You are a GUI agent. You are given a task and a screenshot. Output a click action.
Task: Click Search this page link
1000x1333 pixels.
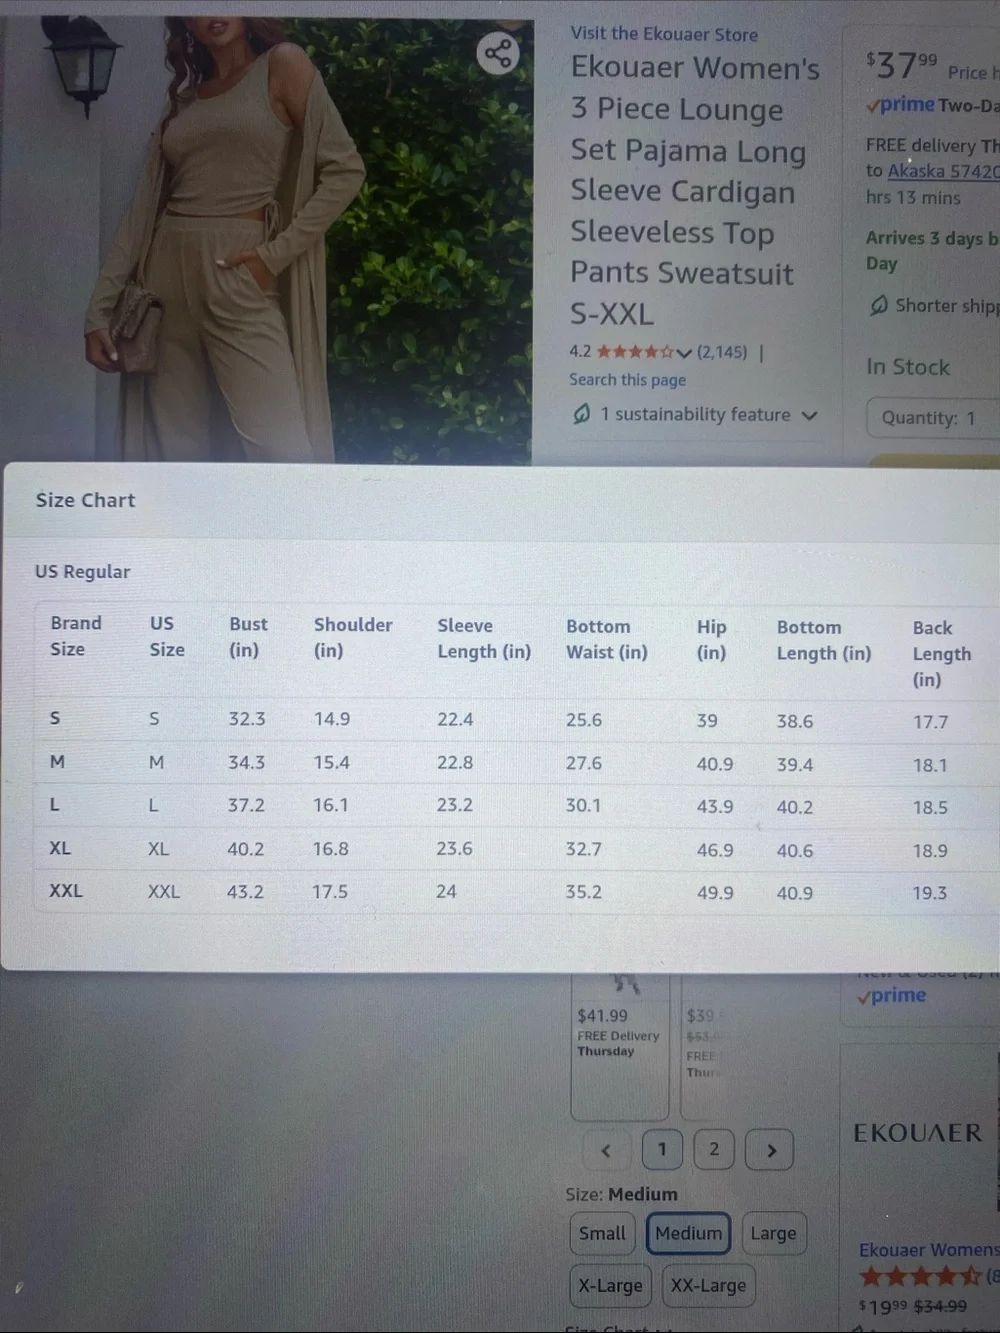pyautogui.click(x=627, y=380)
